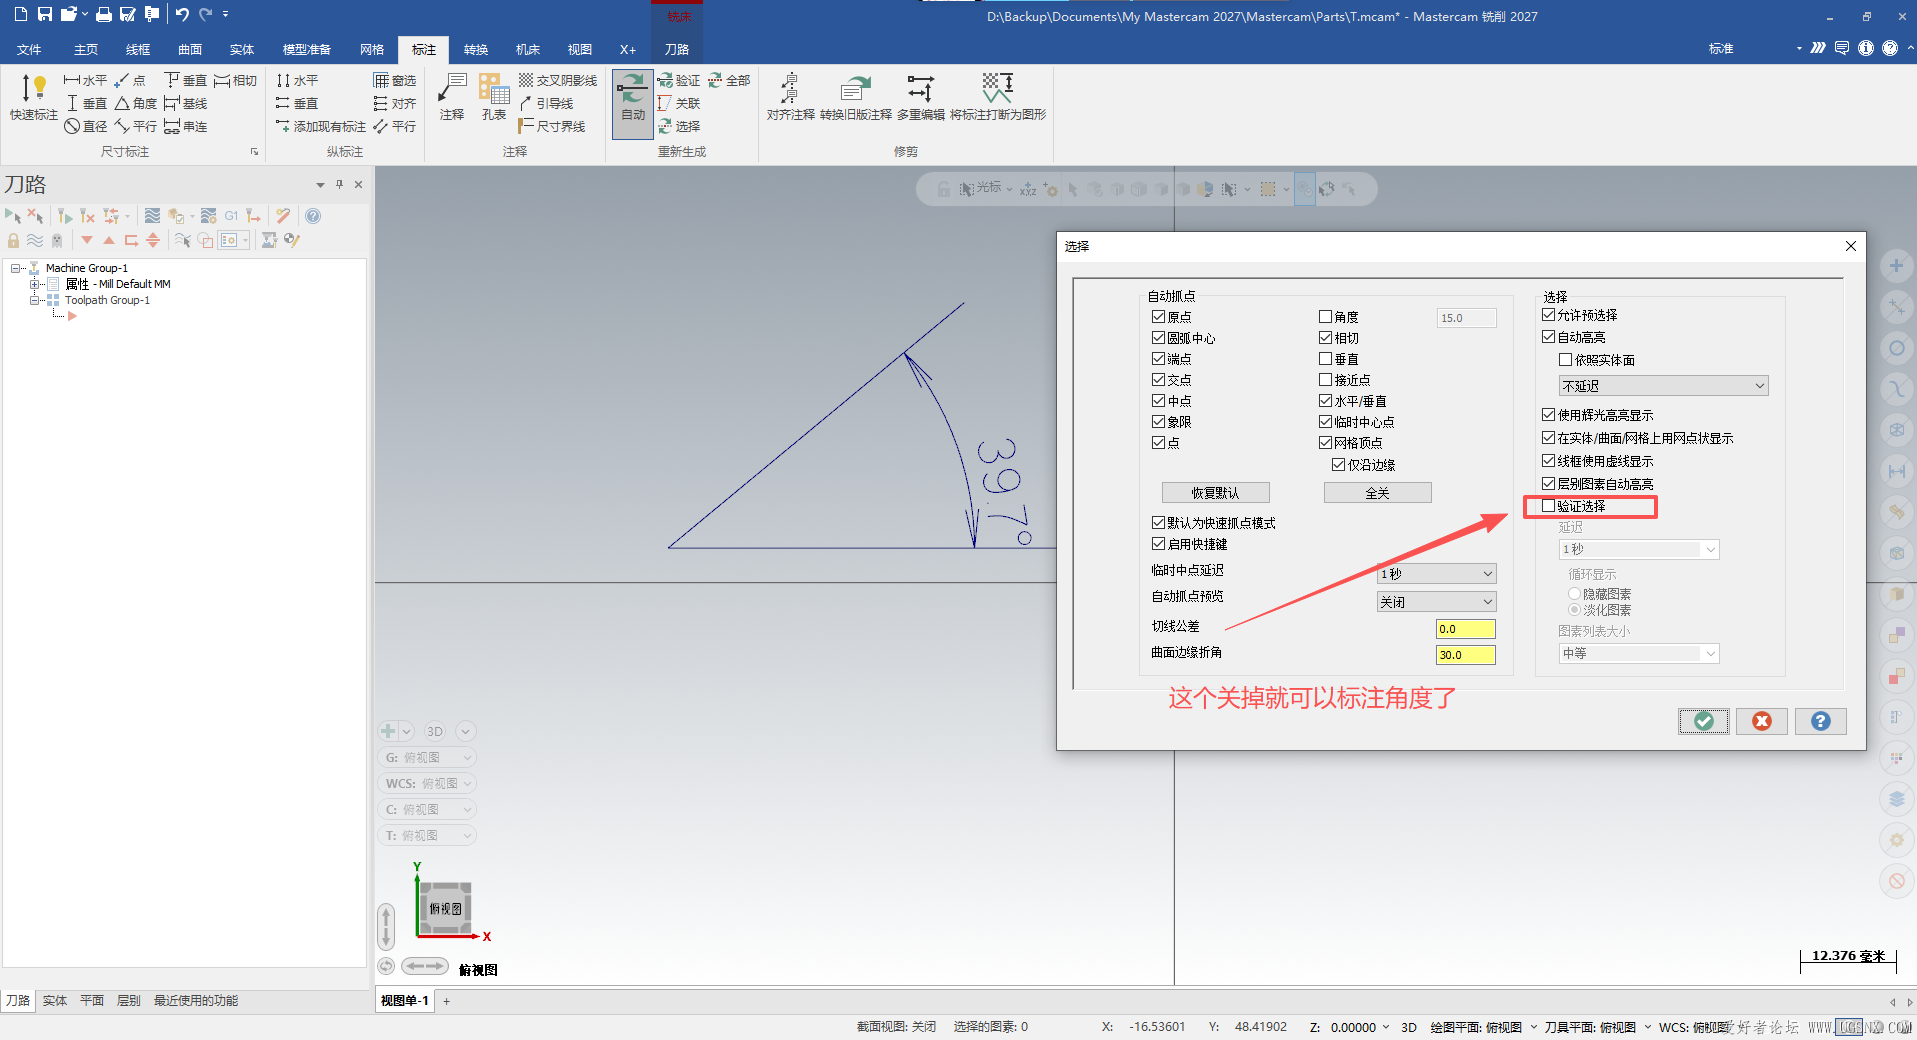1917x1040 pixels.
Task: Open the 临时中点延迟 1秒 dropdown
Action: [x=1436, y=574]
